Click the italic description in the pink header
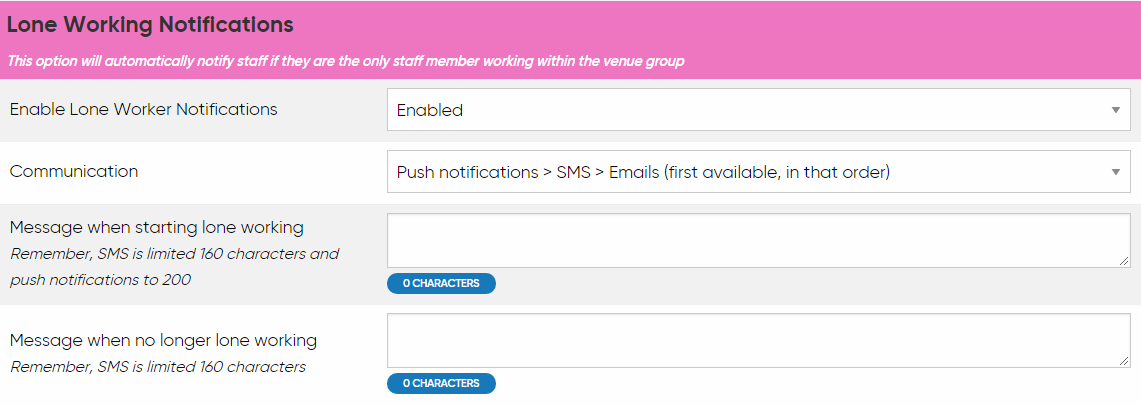Viewport: 1141px width, 405px height. tap(346, 61)
